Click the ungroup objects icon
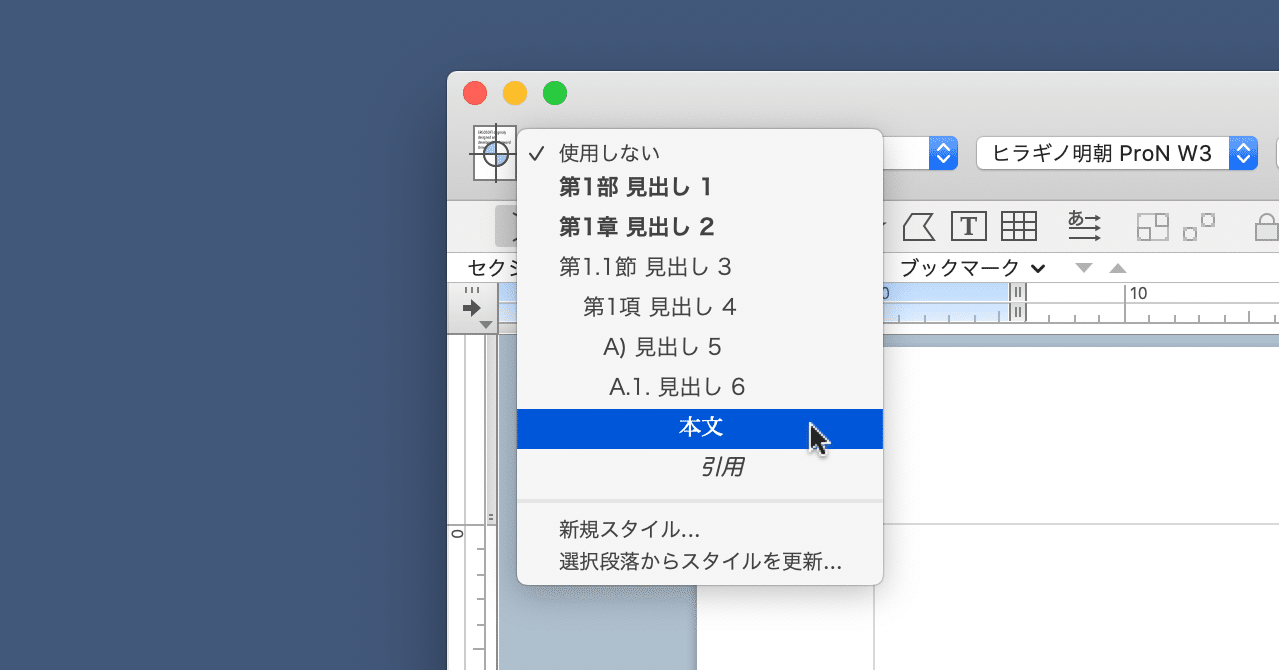The image size is (1279, 670). coord(1198,227)
